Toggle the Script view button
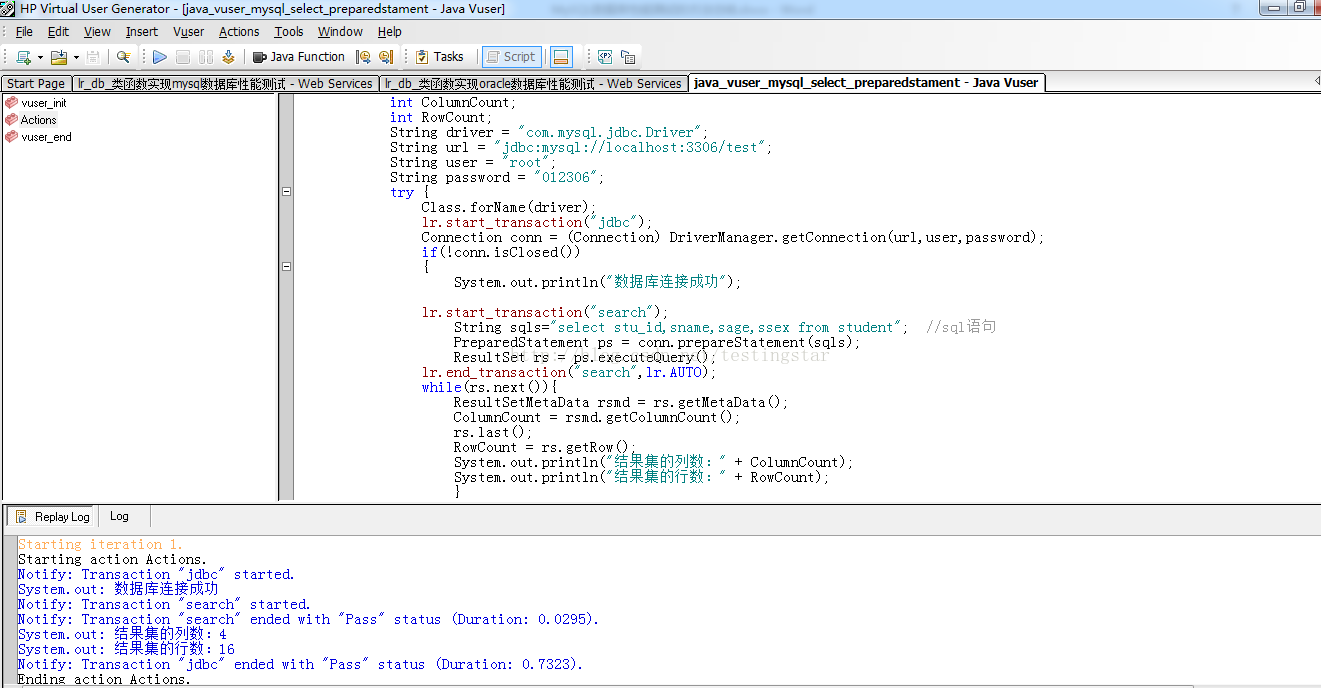Viewport: 1321px width, 688px height. [511, 57]
